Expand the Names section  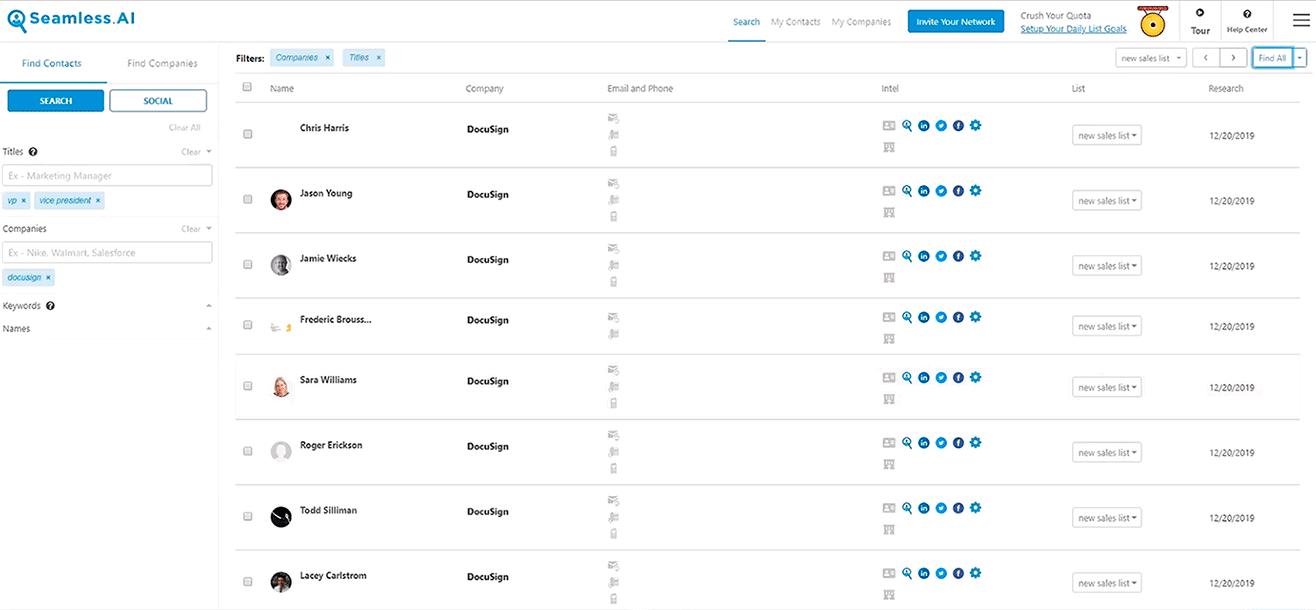(209, 329)
